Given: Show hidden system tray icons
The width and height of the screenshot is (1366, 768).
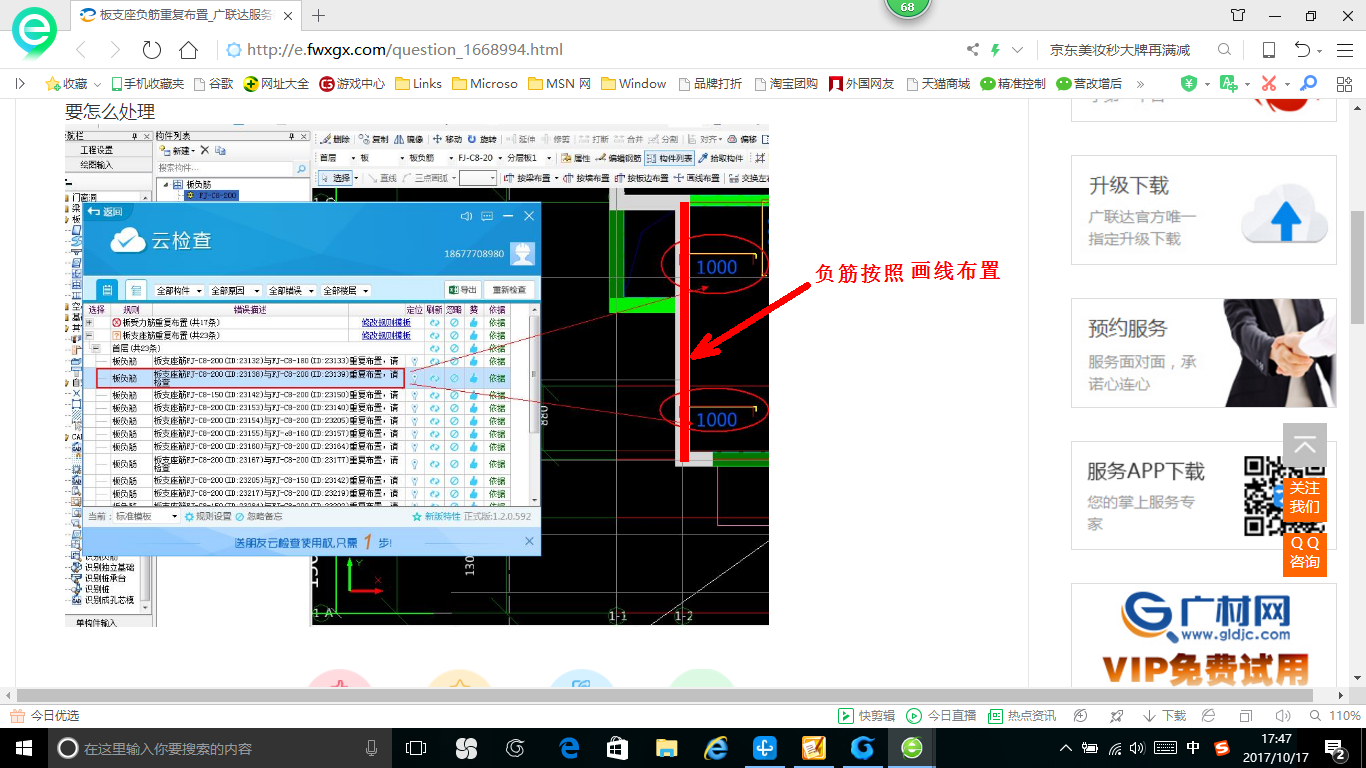Looking at the screenshot, I should click(x=1065, y=748).
